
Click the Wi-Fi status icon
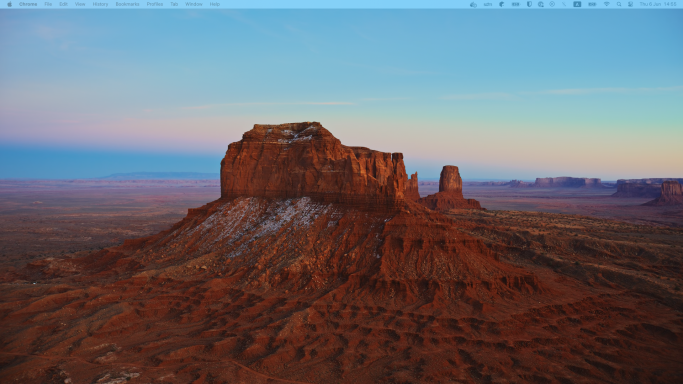(x=606, y=4)
